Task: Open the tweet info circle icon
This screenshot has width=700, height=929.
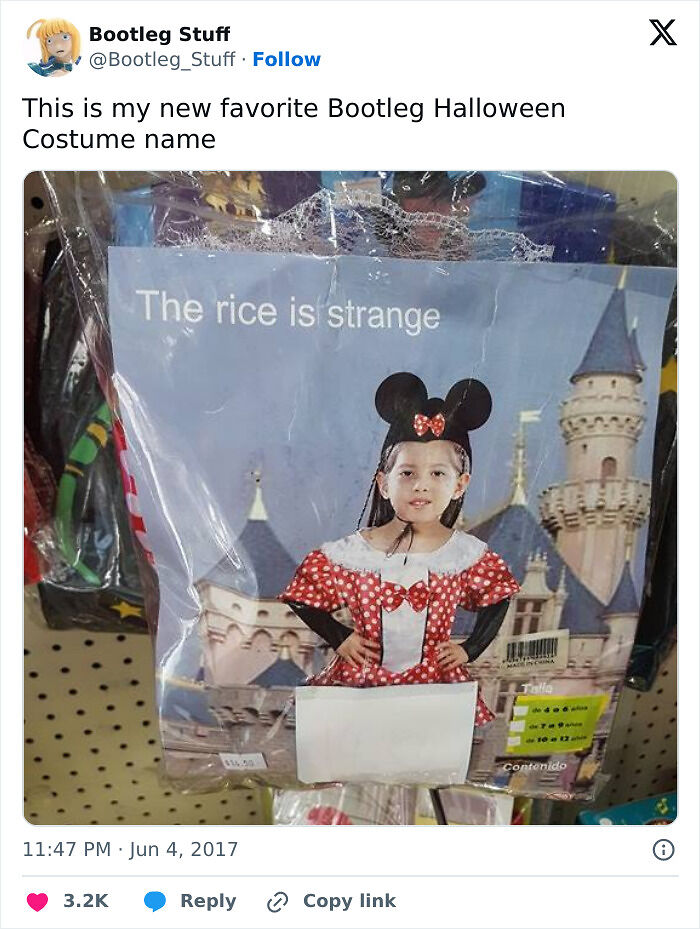Action: point(663,850)
